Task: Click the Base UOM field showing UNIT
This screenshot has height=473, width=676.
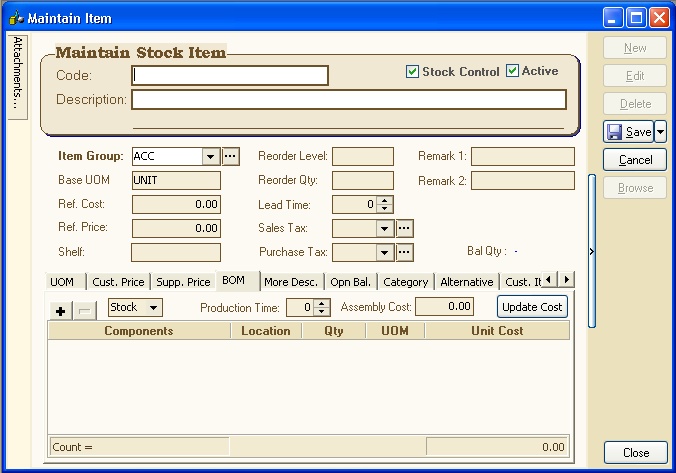Action: pos(176,180)
